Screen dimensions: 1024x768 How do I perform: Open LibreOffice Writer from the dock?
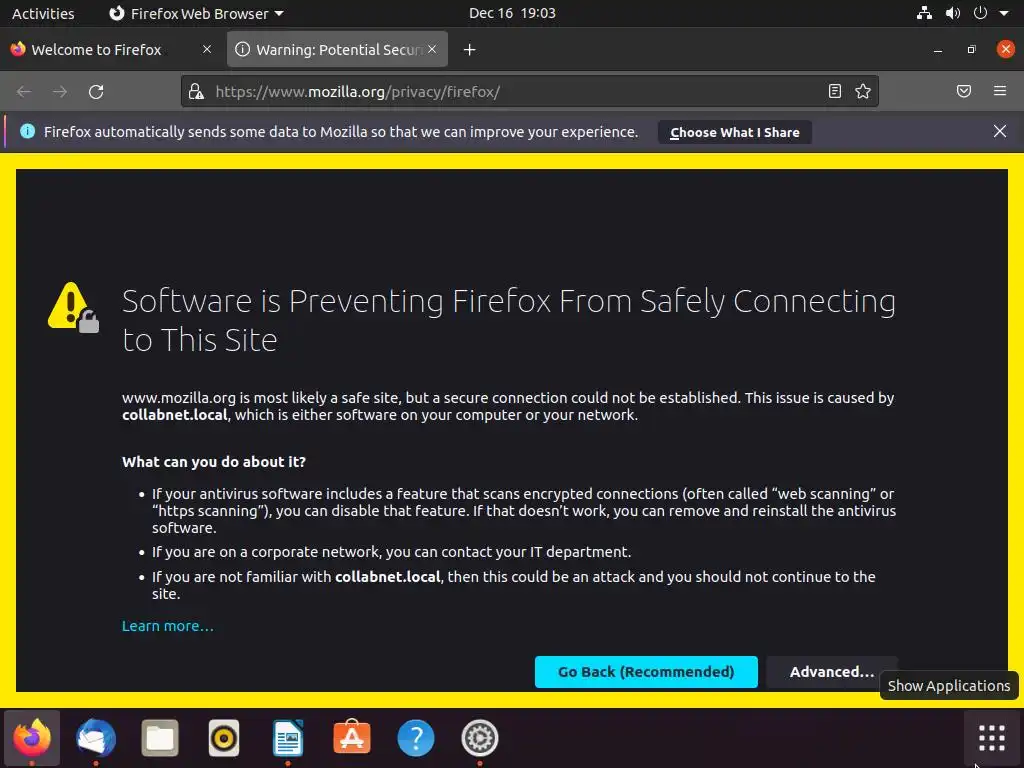click(x=287, y=738)
